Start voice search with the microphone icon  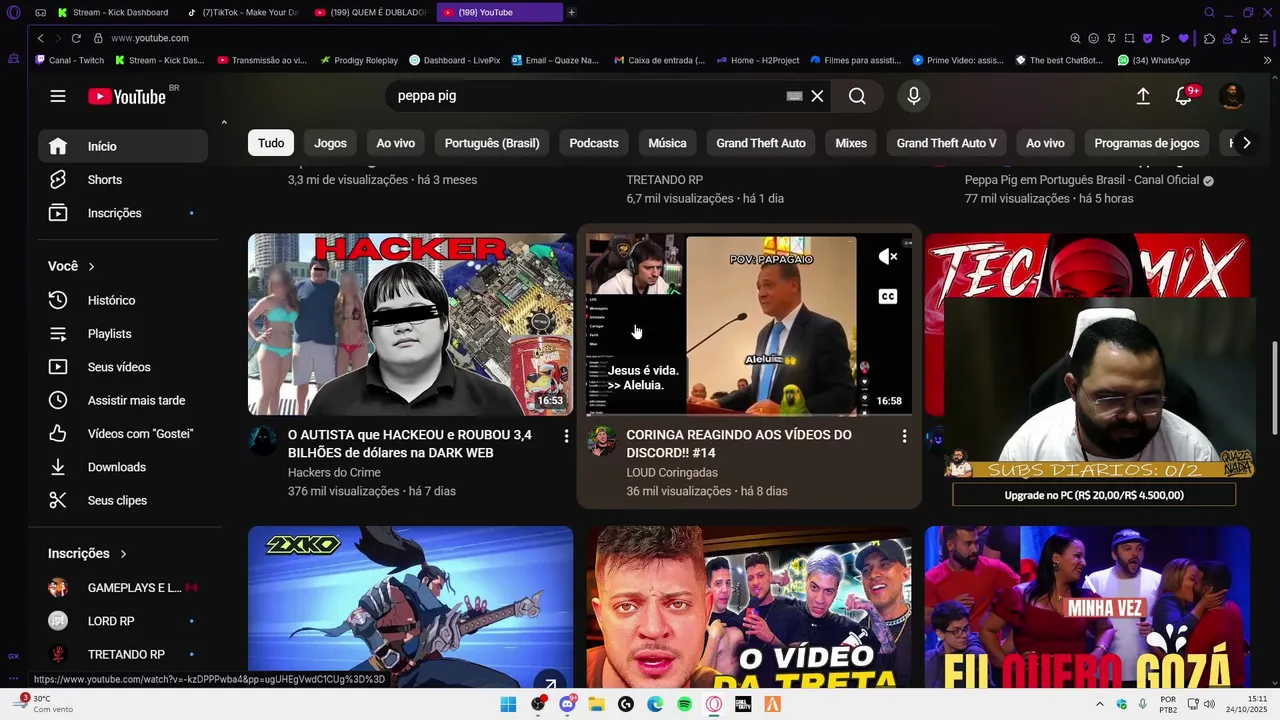(913, 96)
